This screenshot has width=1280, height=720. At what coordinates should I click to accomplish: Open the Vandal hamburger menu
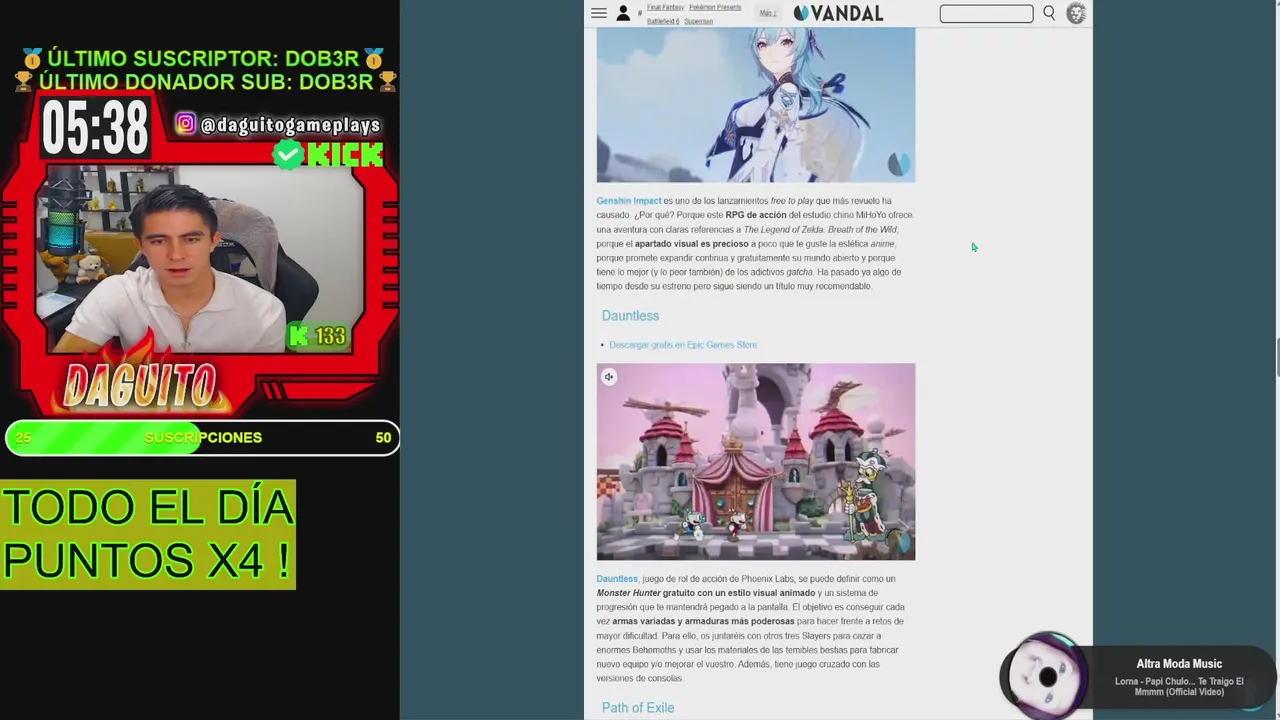click(x=598, y=13)
